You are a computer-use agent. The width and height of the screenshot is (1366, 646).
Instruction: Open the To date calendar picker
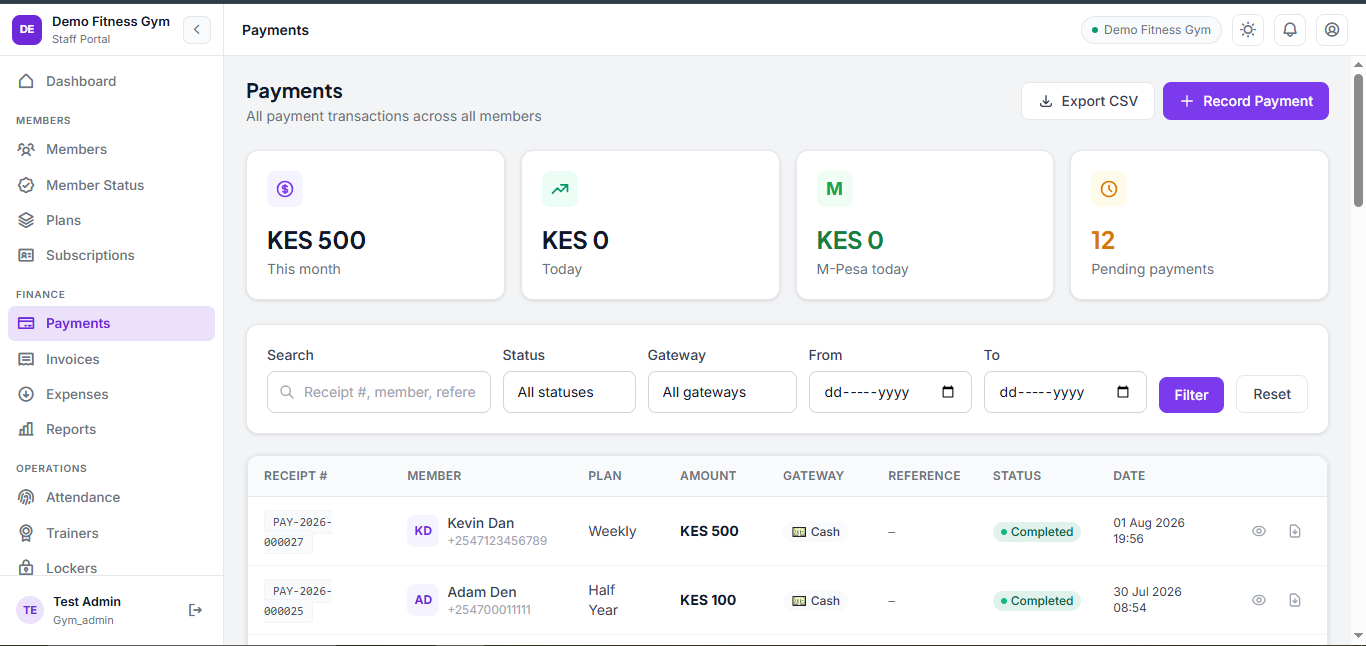(x=1123, y=392)
